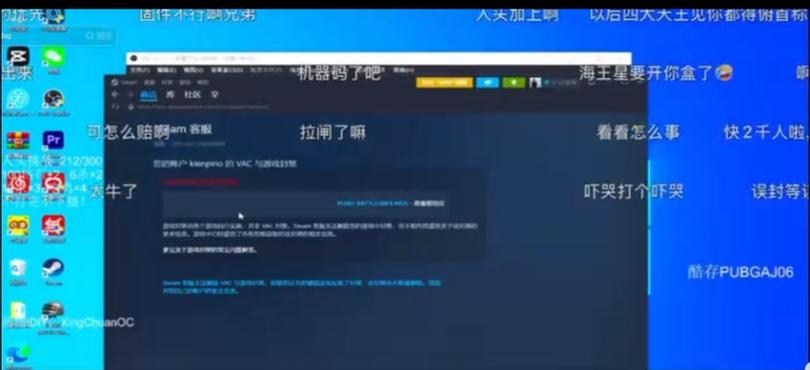Launch the Steam desktop shortcut
The image size is (810, 370).
[53, 268]
